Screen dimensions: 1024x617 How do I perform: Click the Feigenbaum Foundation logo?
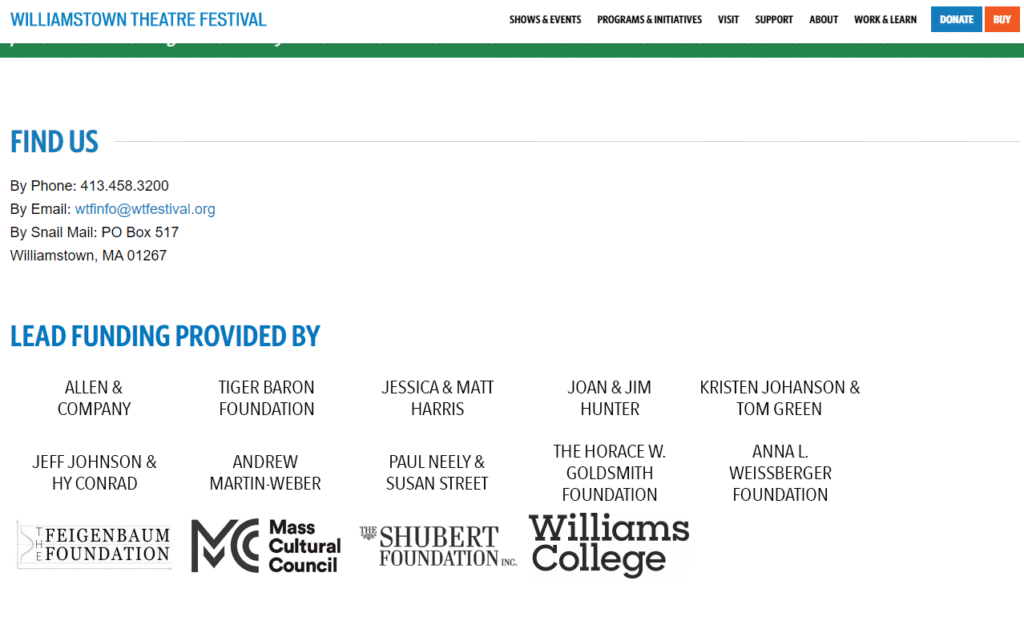tap(94, 545)
